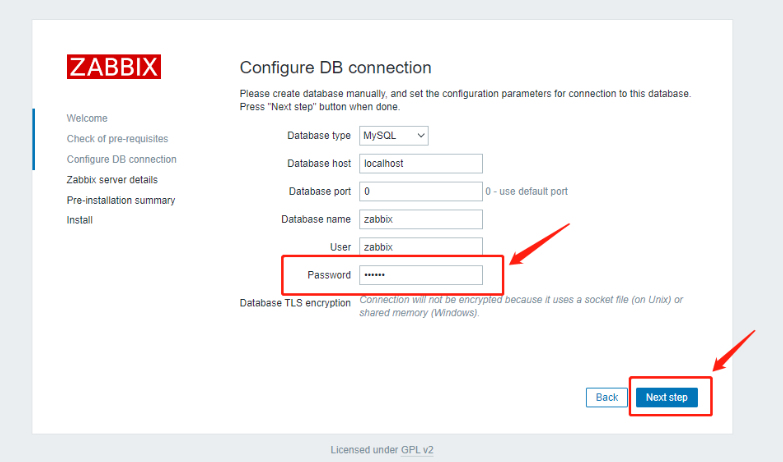Click the Password label text

coord(329,275)
